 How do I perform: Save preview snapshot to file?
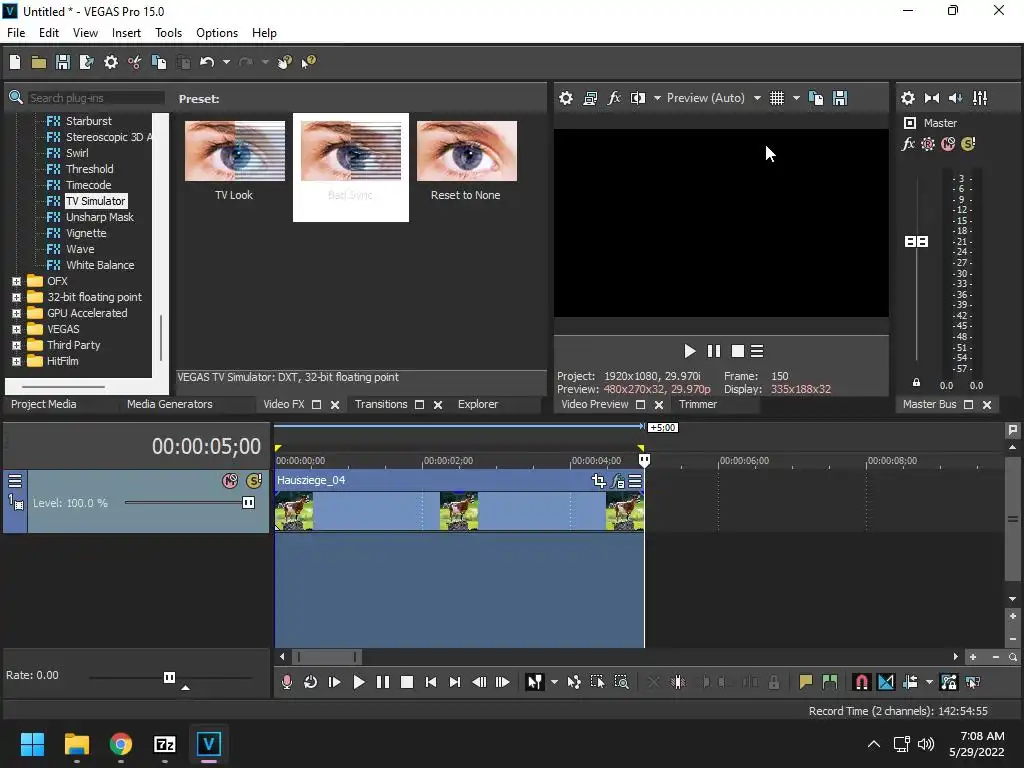840,98
